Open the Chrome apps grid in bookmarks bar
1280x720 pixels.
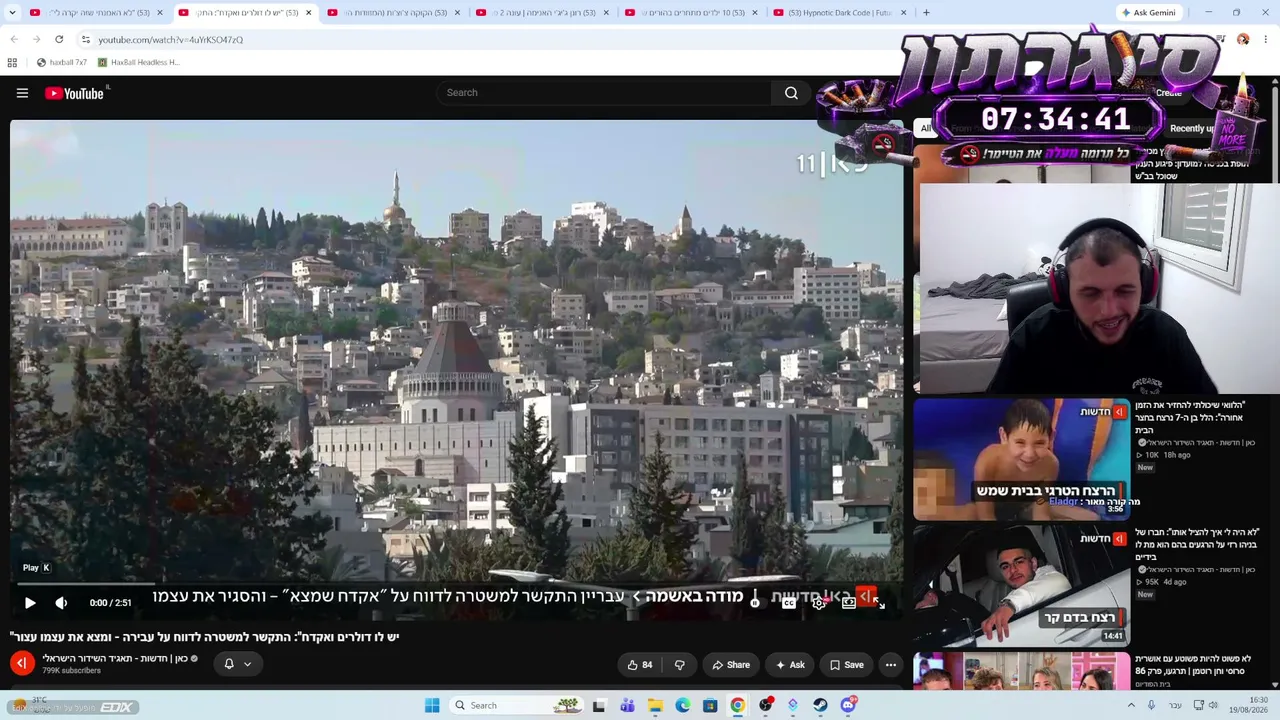click(12, 62)
